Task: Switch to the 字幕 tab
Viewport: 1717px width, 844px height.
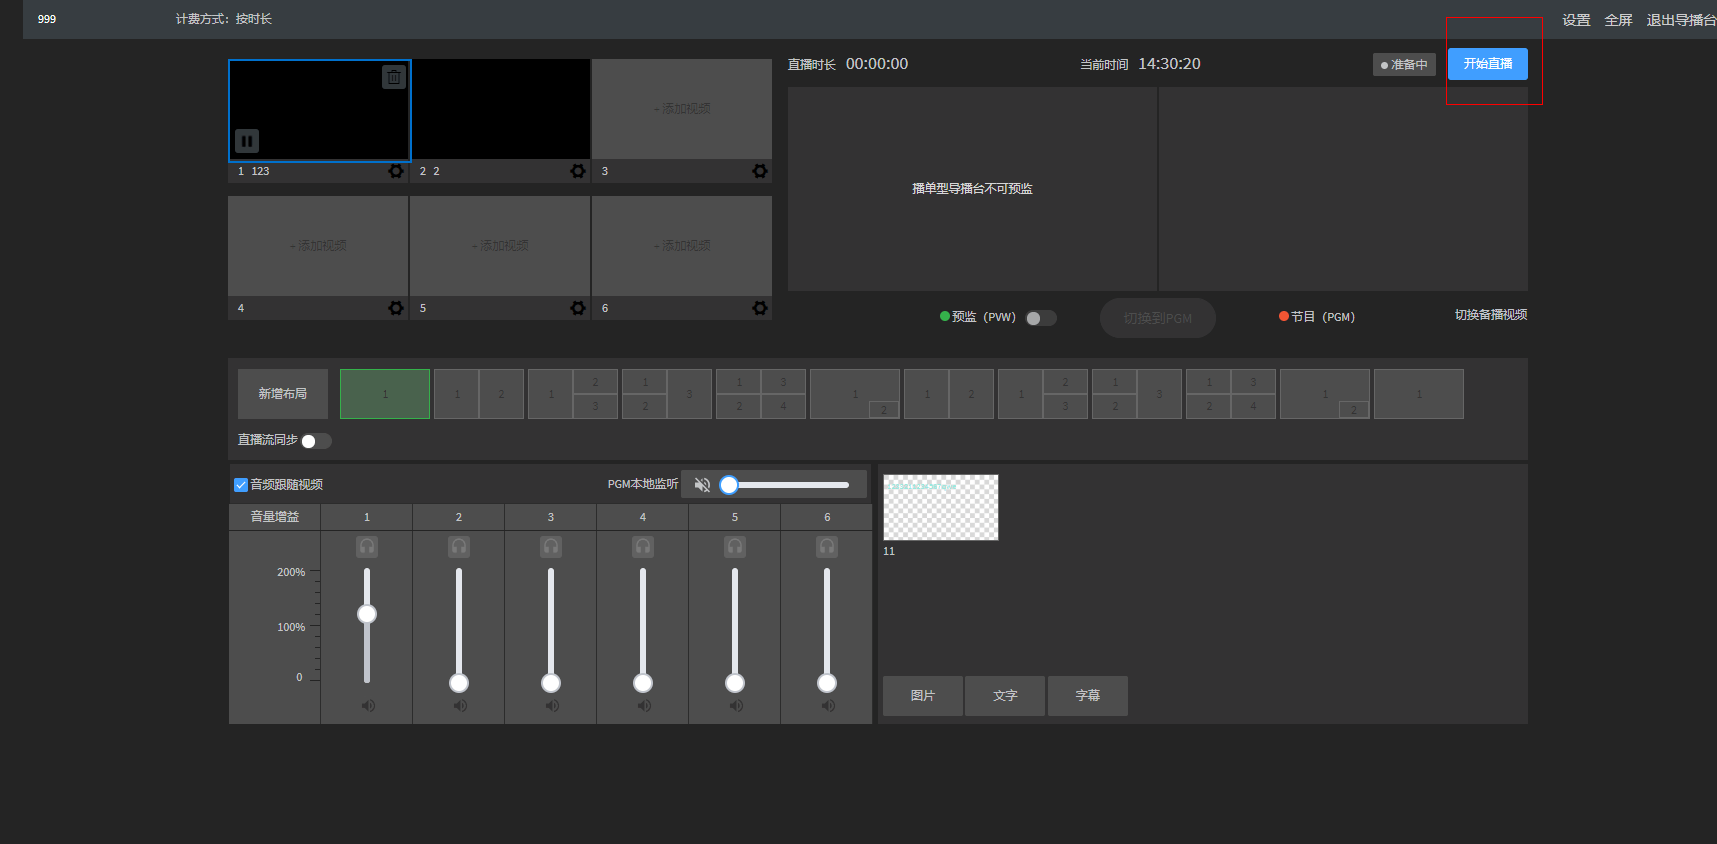Action: pos(1087,696)
